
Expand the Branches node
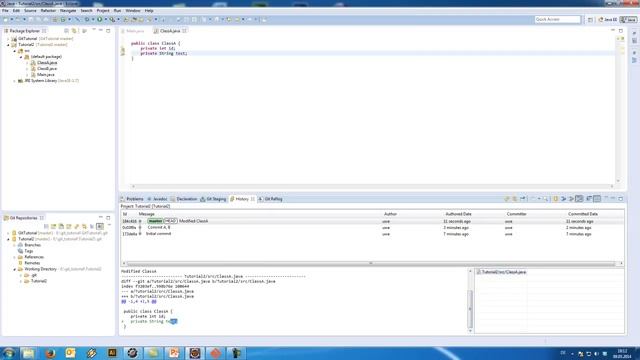[x=15, y=245]
